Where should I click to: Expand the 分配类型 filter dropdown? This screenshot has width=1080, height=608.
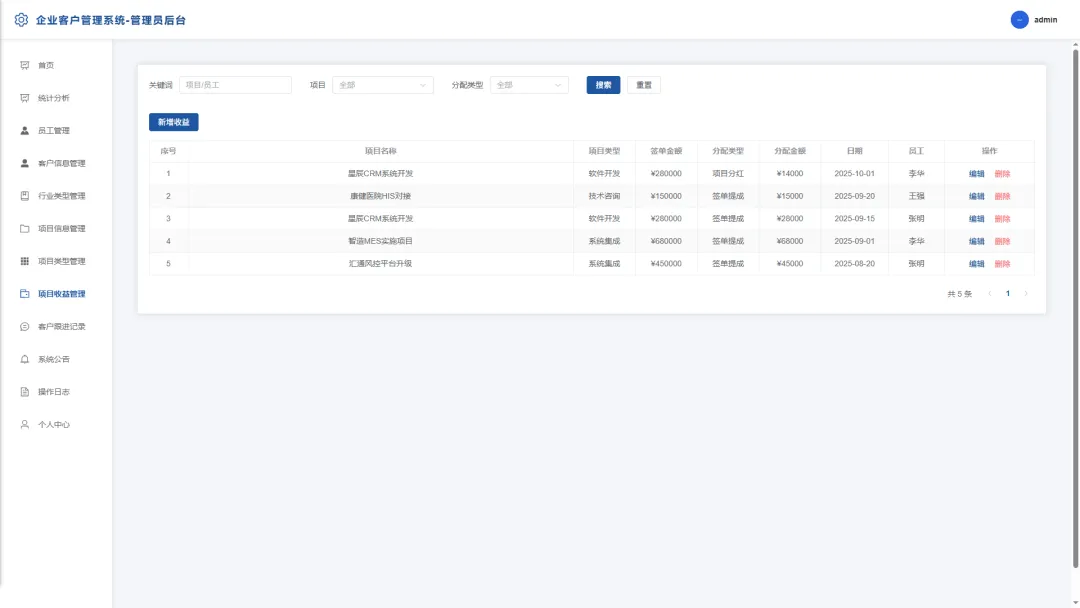[x=529, y=85]
